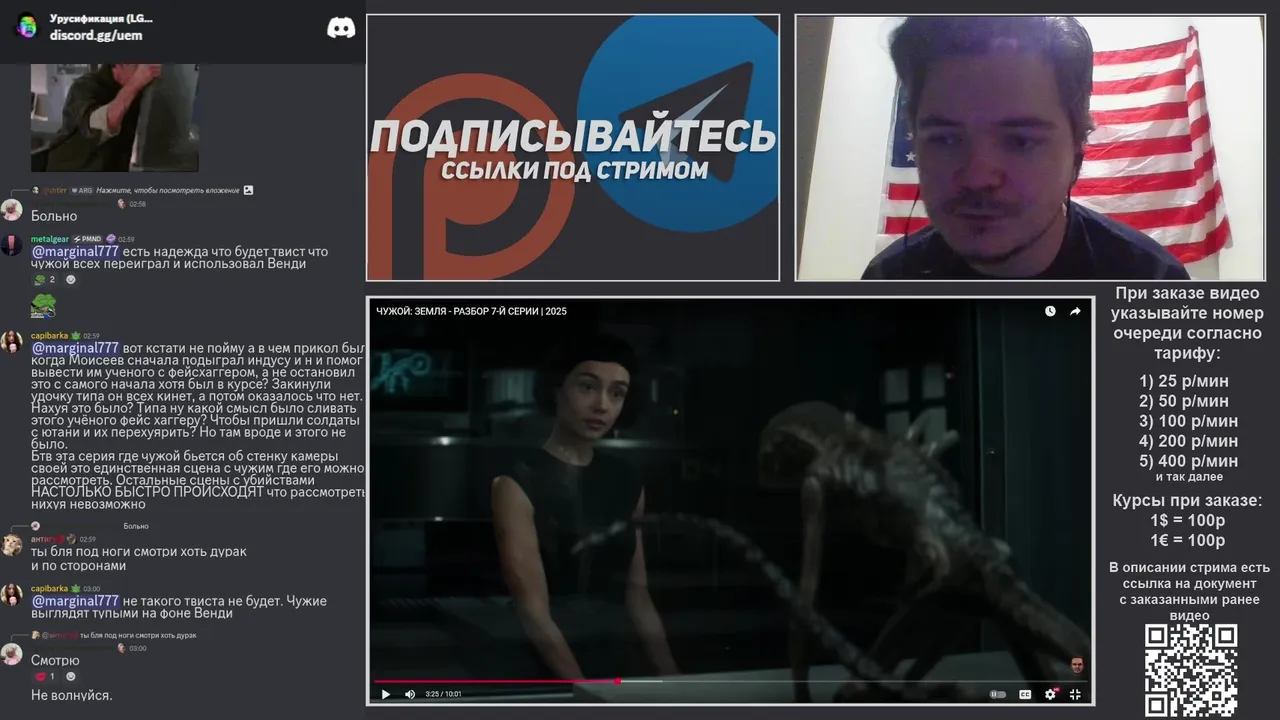The image size is (1280, 720).
Task: Click @marginal777 mention in 03:00 message
Action: [75, 601]
